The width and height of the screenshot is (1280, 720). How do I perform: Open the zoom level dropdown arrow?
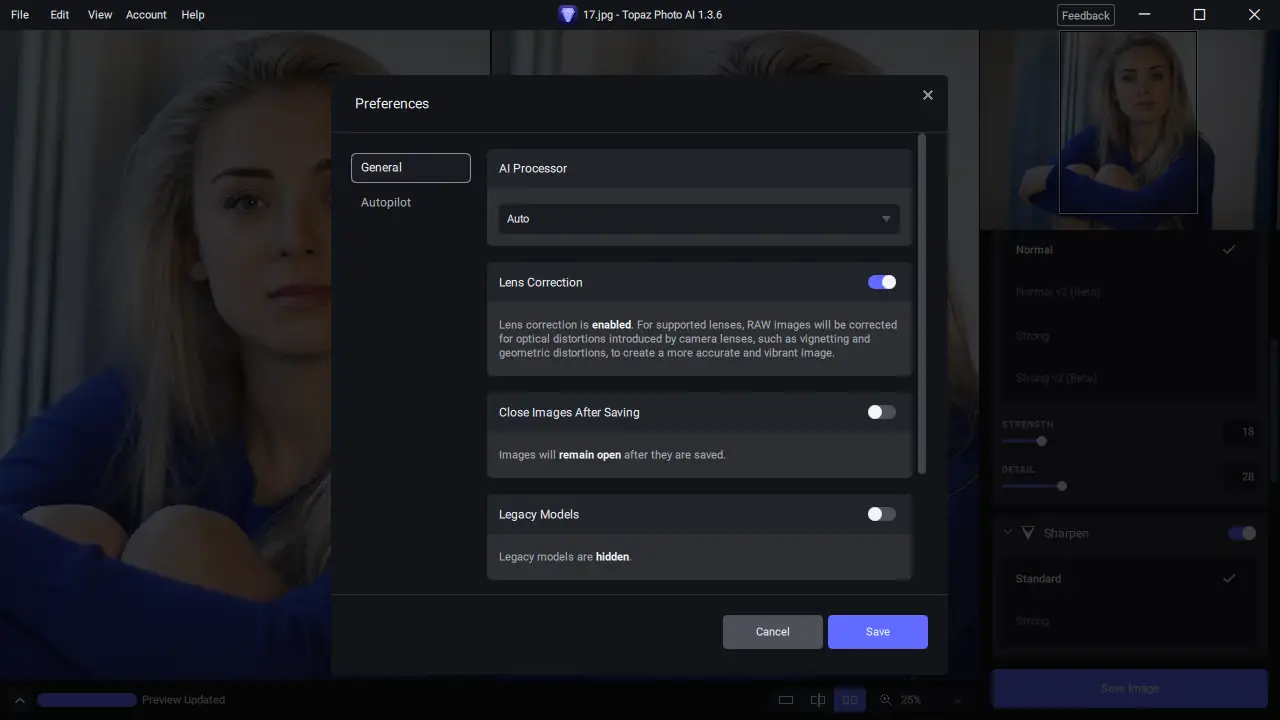[x=958, y=700]
